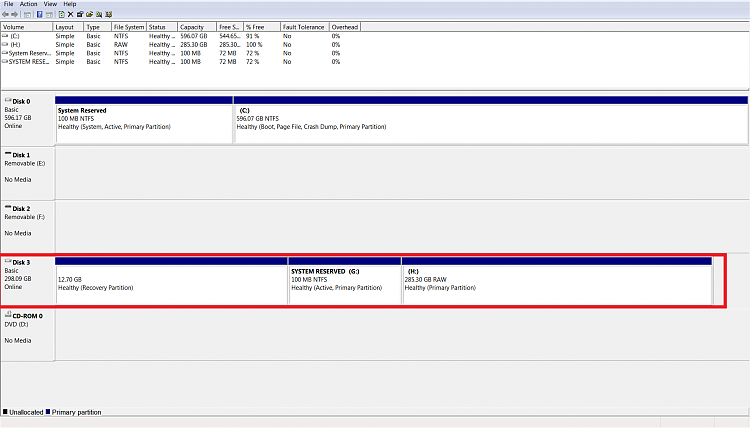
Task: Click the 'RAW' file system cell
Action: [121, 44]
